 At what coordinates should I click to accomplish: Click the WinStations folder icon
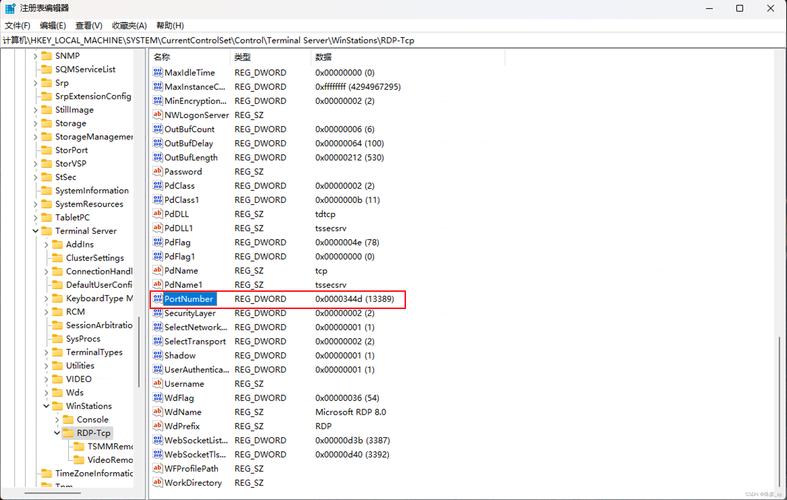coord(57,406)
